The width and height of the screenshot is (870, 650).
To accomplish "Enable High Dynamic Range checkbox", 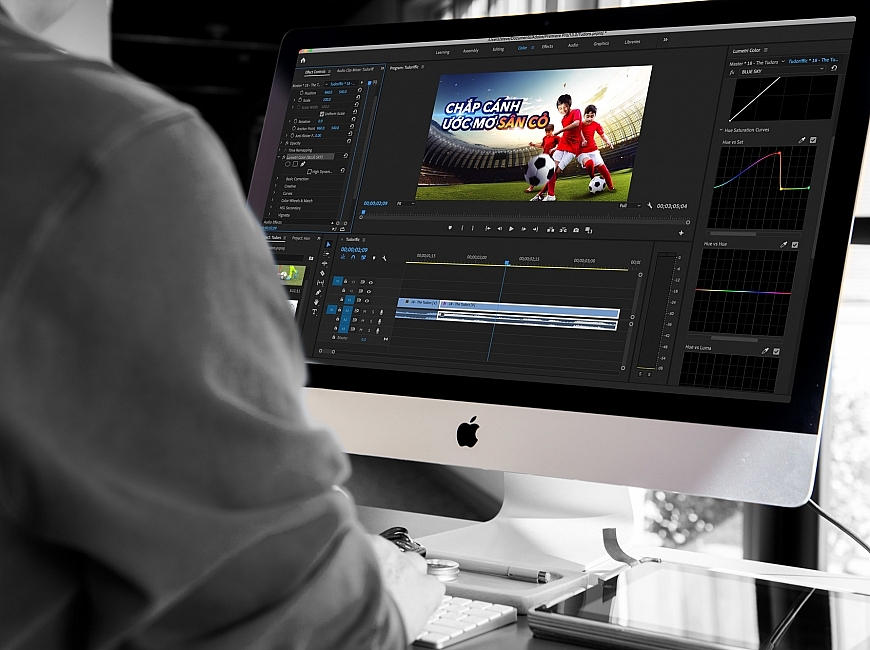I will coord(309,172).
